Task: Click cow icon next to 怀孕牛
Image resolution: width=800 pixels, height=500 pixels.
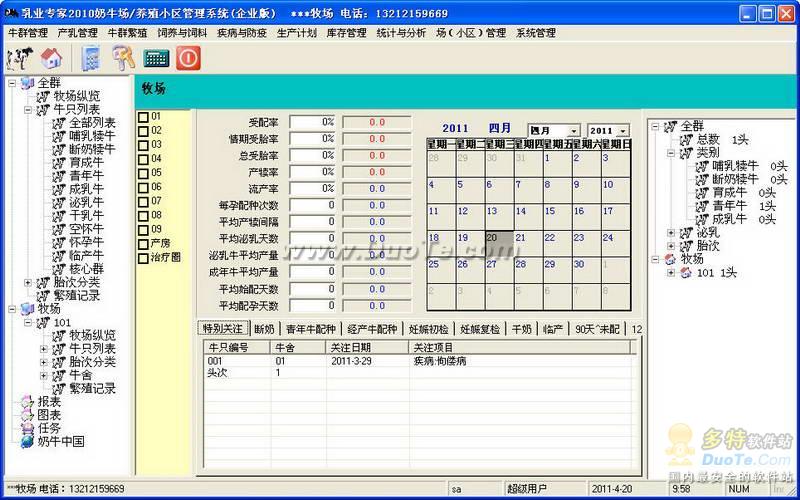Action: [59, 242]
